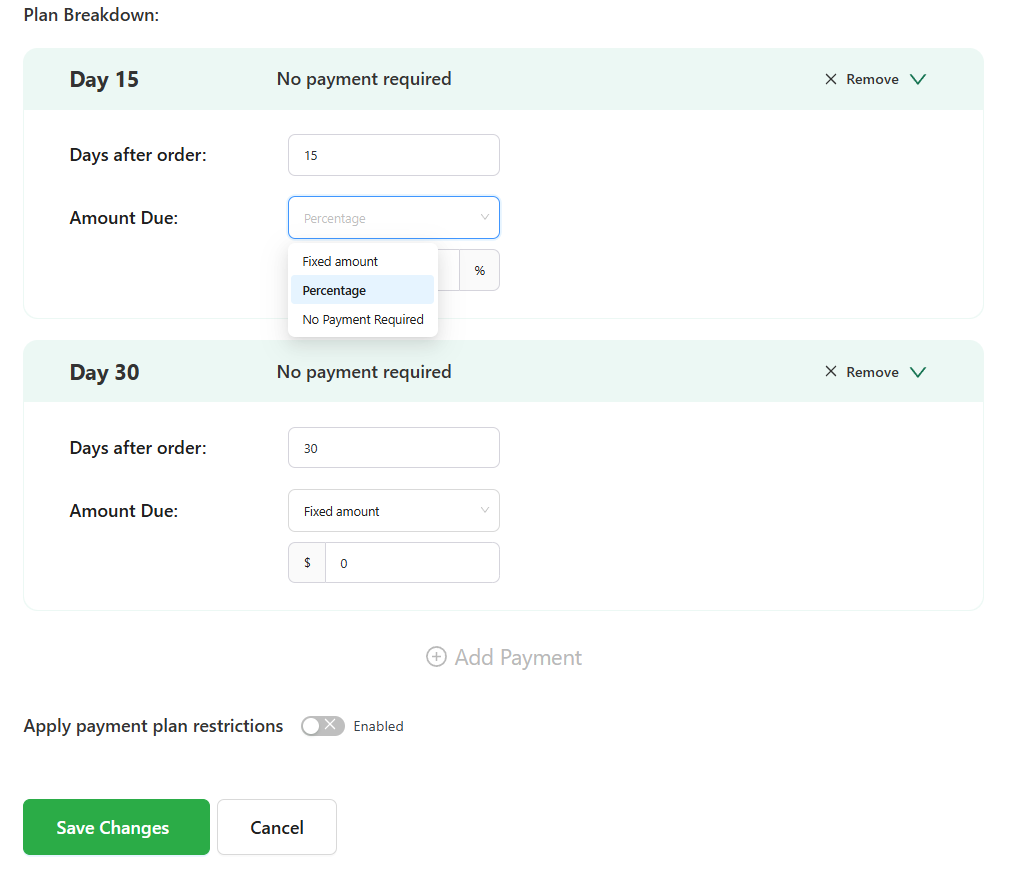Image resolution: width=1009 pixels, height=873 pixels.
Task: Cancel editing the payment plan
Action: (277, 827)
